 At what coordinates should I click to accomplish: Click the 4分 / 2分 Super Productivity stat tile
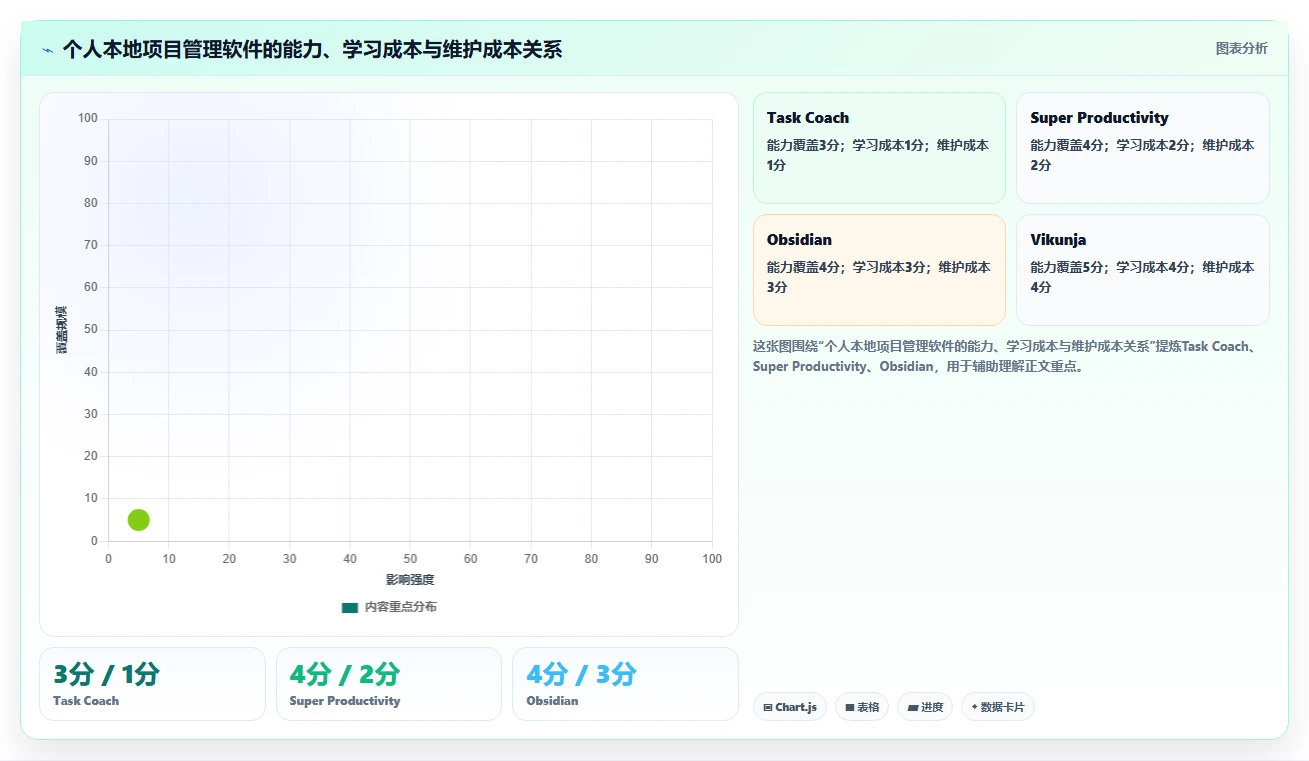(x=388, y=684)
